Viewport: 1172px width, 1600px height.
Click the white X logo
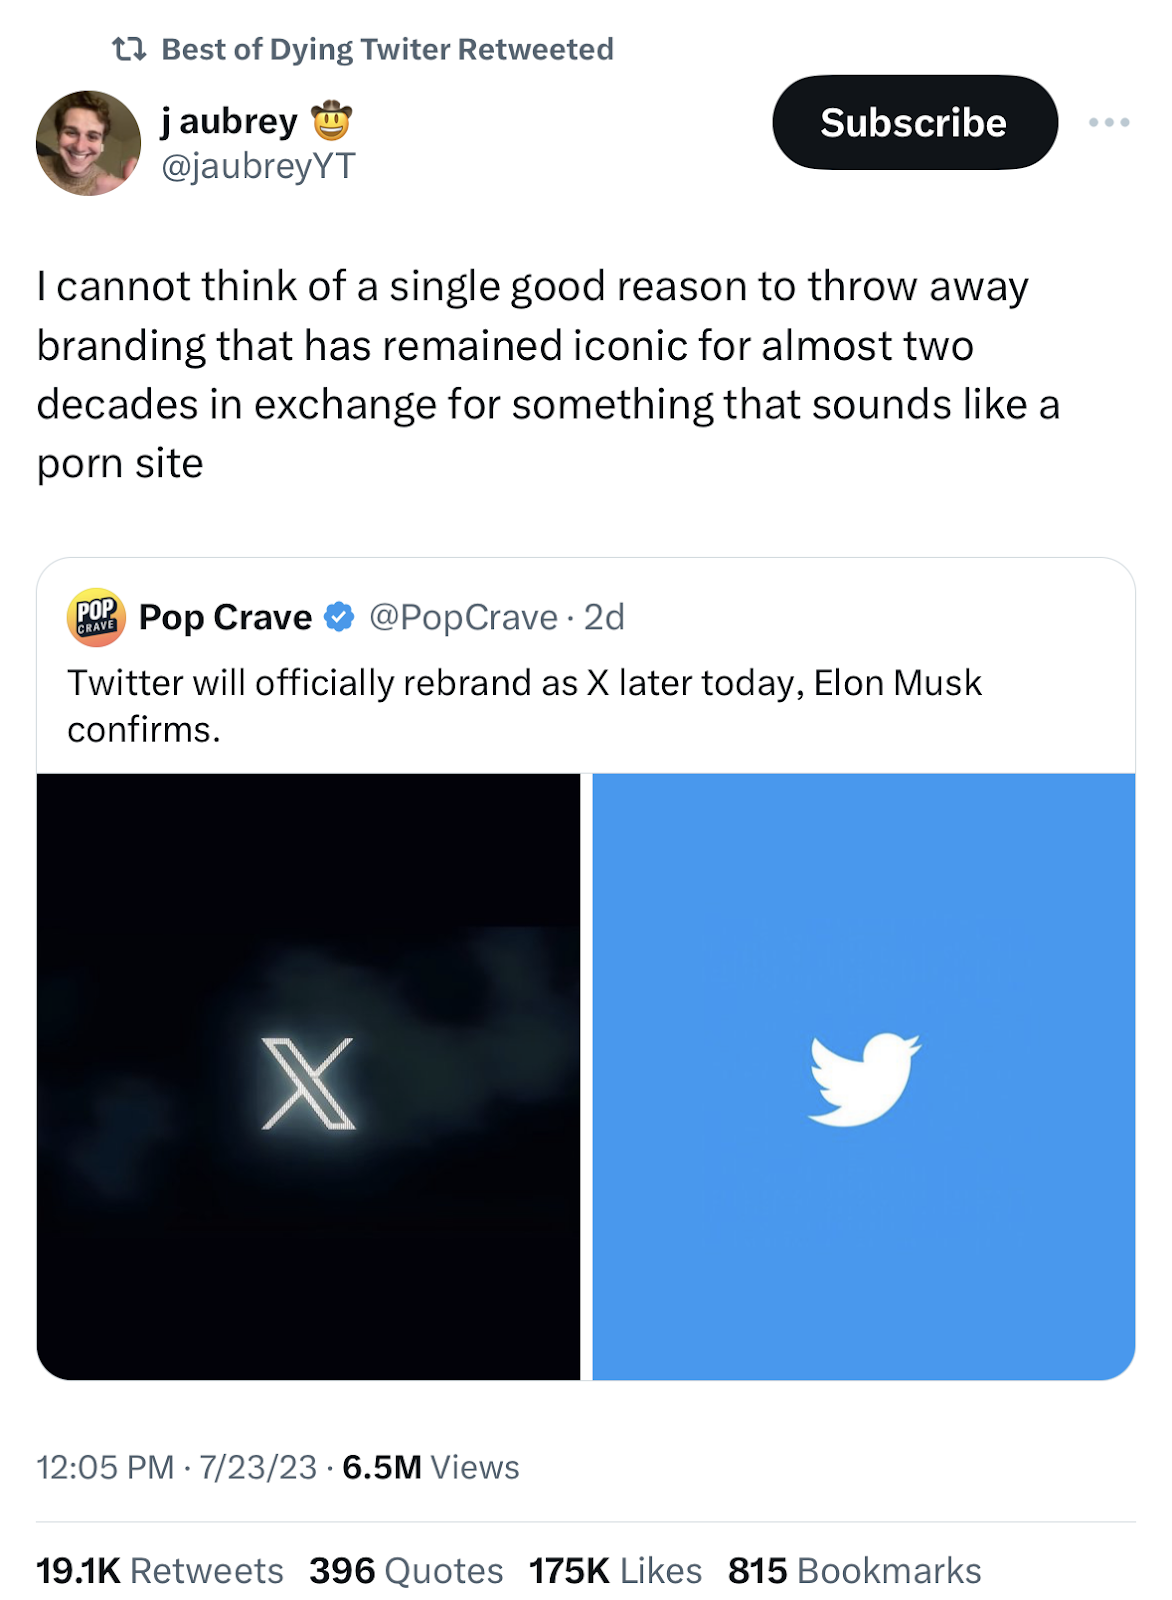(x=308, y=1083)
